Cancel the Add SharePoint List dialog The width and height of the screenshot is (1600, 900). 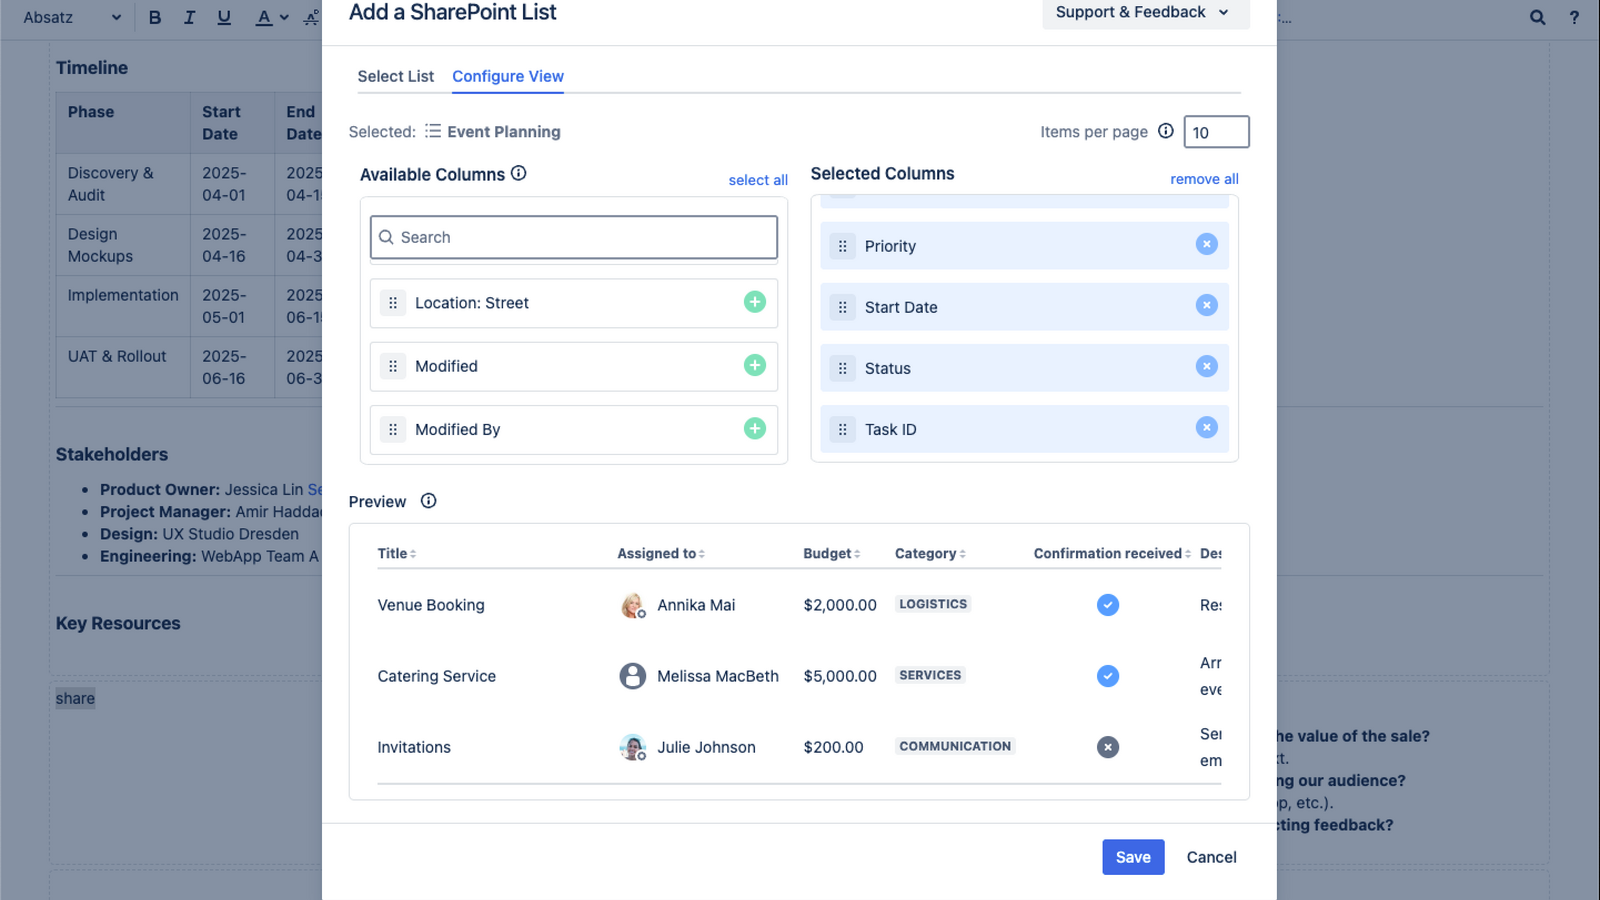pyautogui.click(x=1211, y=857)
